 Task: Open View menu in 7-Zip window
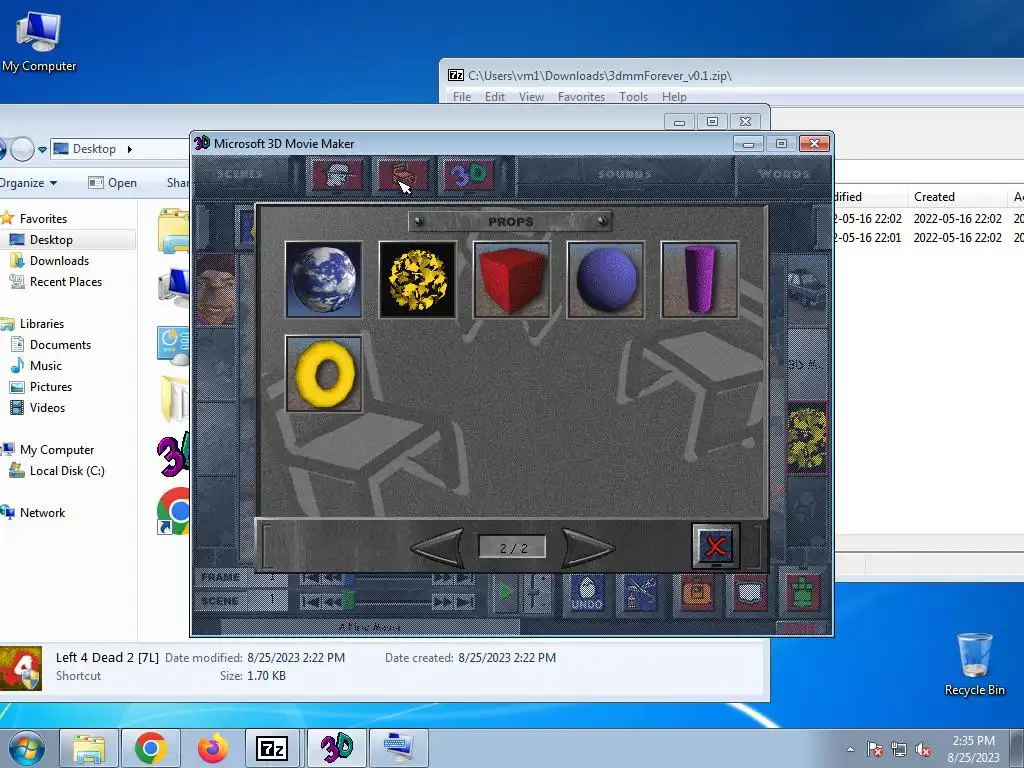coord(531,97)
